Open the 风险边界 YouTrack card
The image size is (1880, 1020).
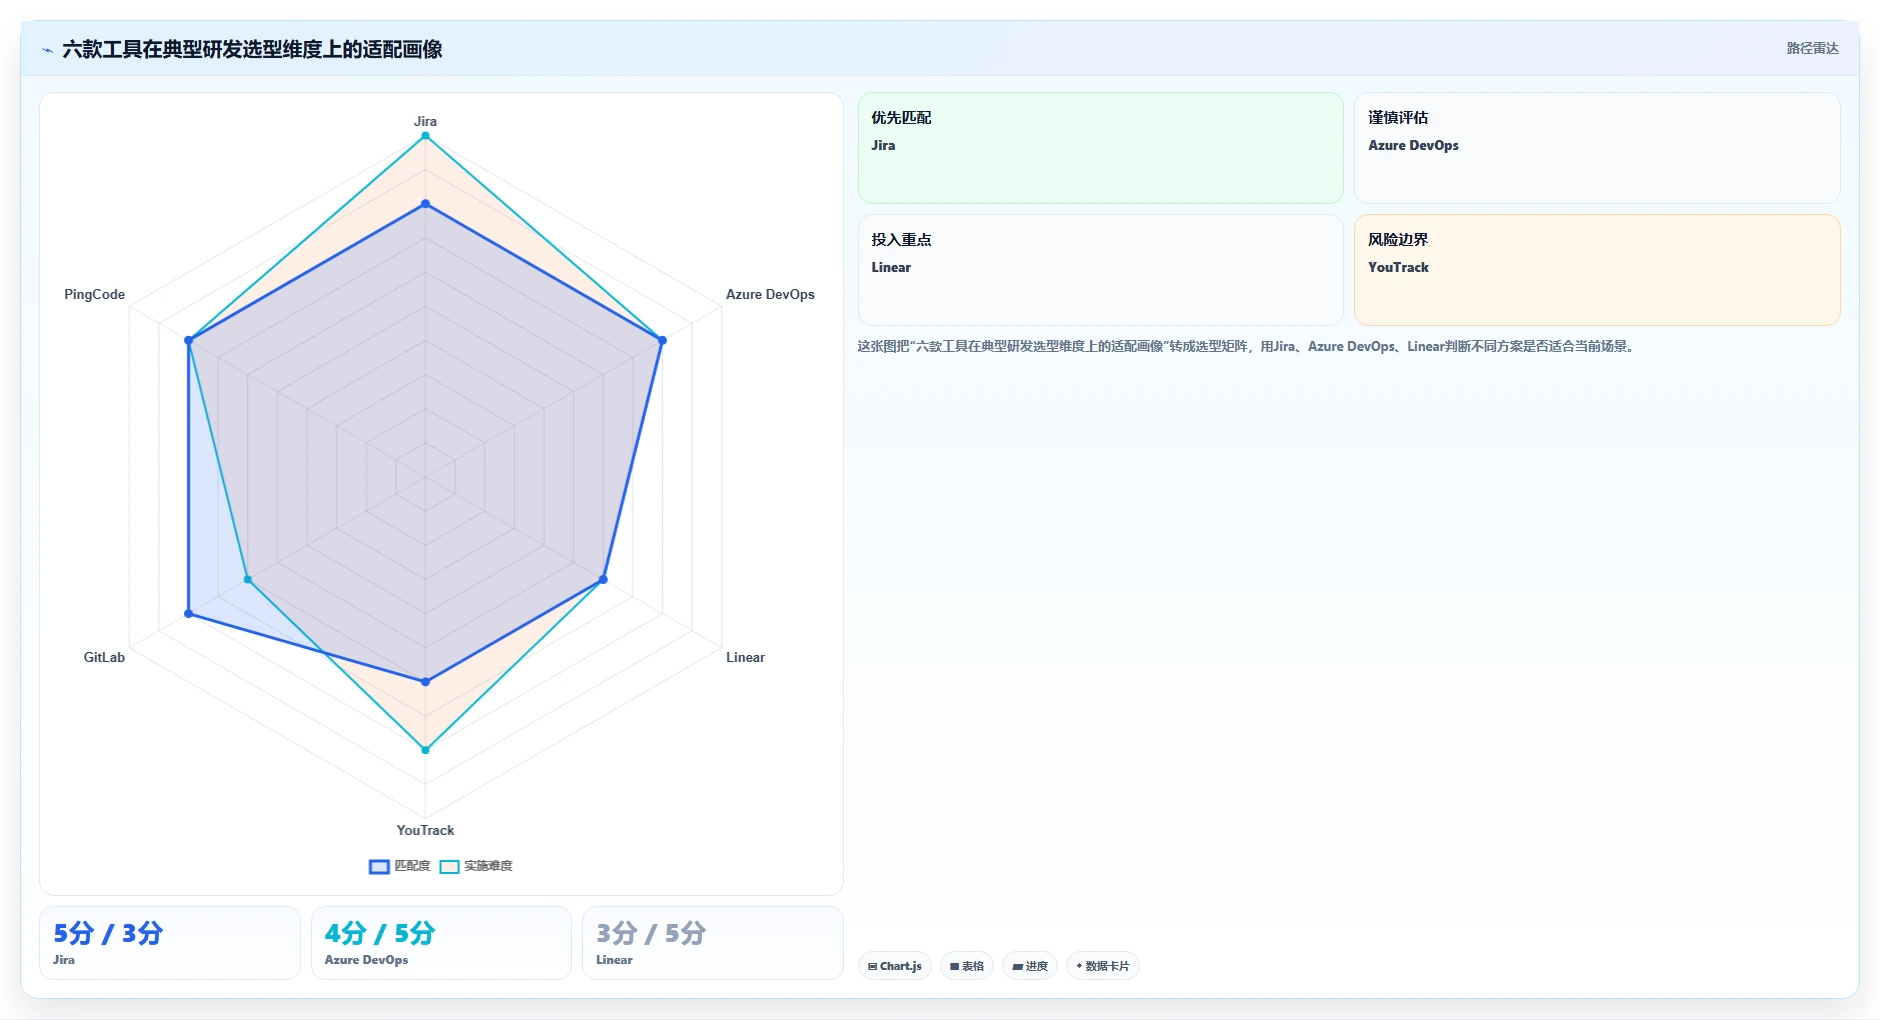click(x=1597, y=270)
